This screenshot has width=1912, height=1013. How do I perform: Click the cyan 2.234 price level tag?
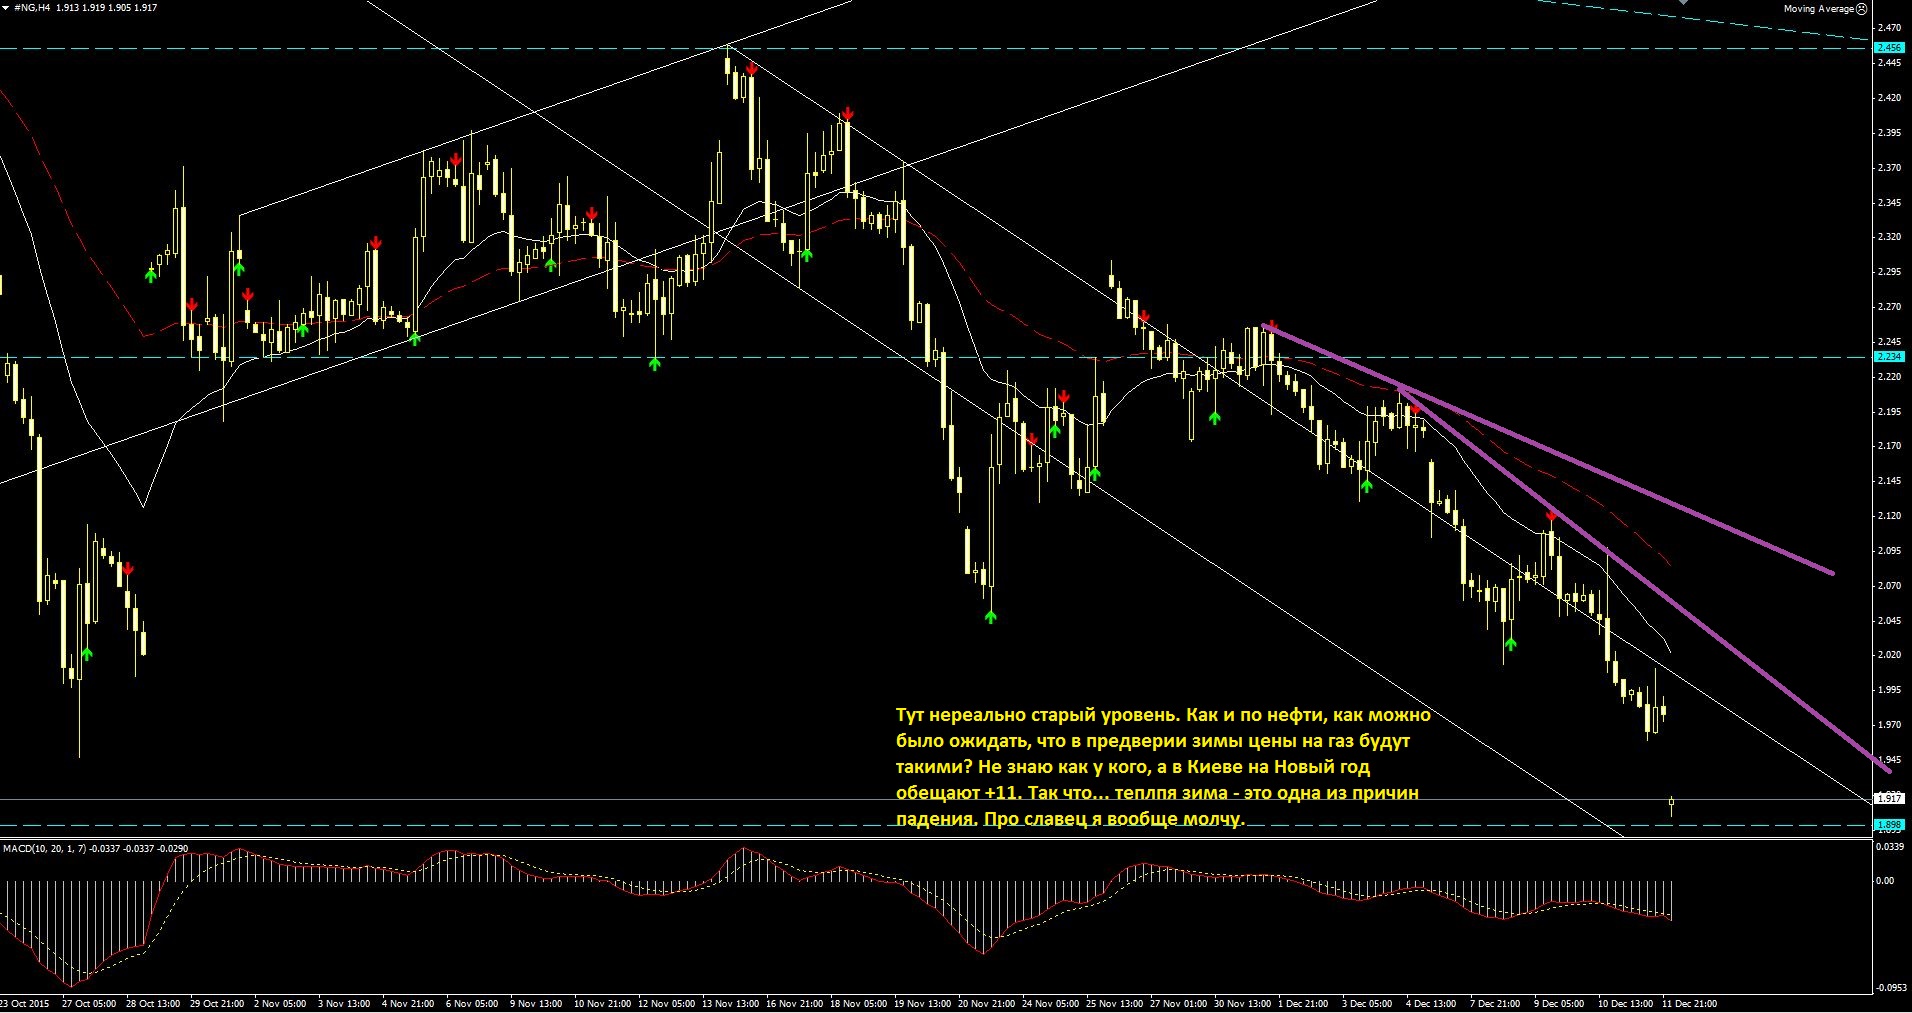point(1889,357)
